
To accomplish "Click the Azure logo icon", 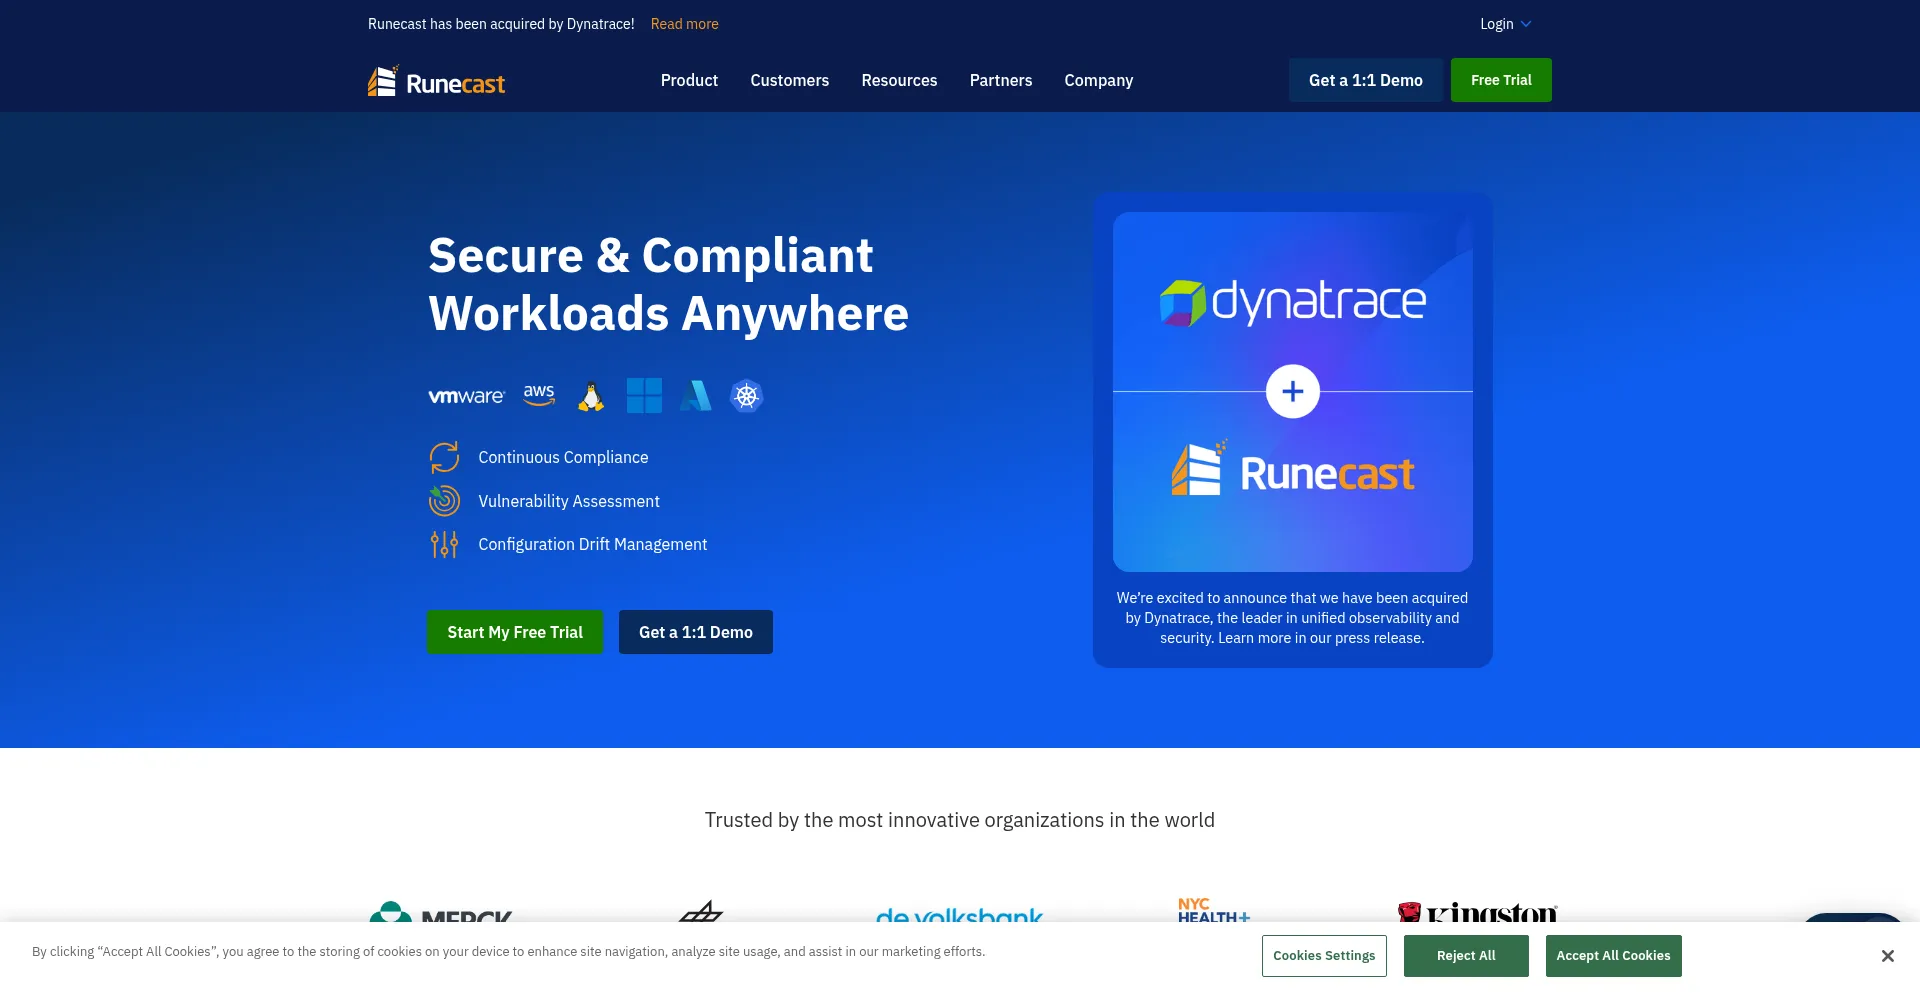I will pyautogui.click(x=695, y=396).
